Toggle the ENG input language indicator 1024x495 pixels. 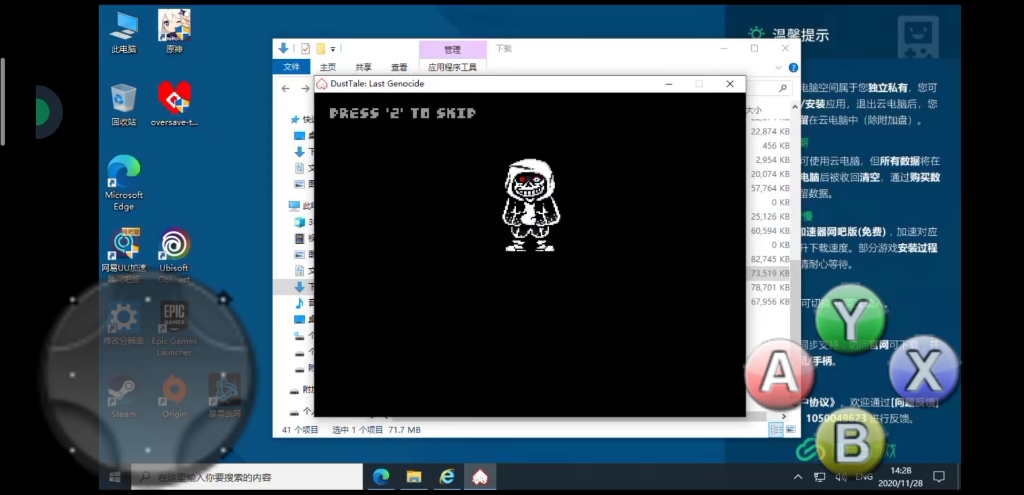click(x=864, y=477)
